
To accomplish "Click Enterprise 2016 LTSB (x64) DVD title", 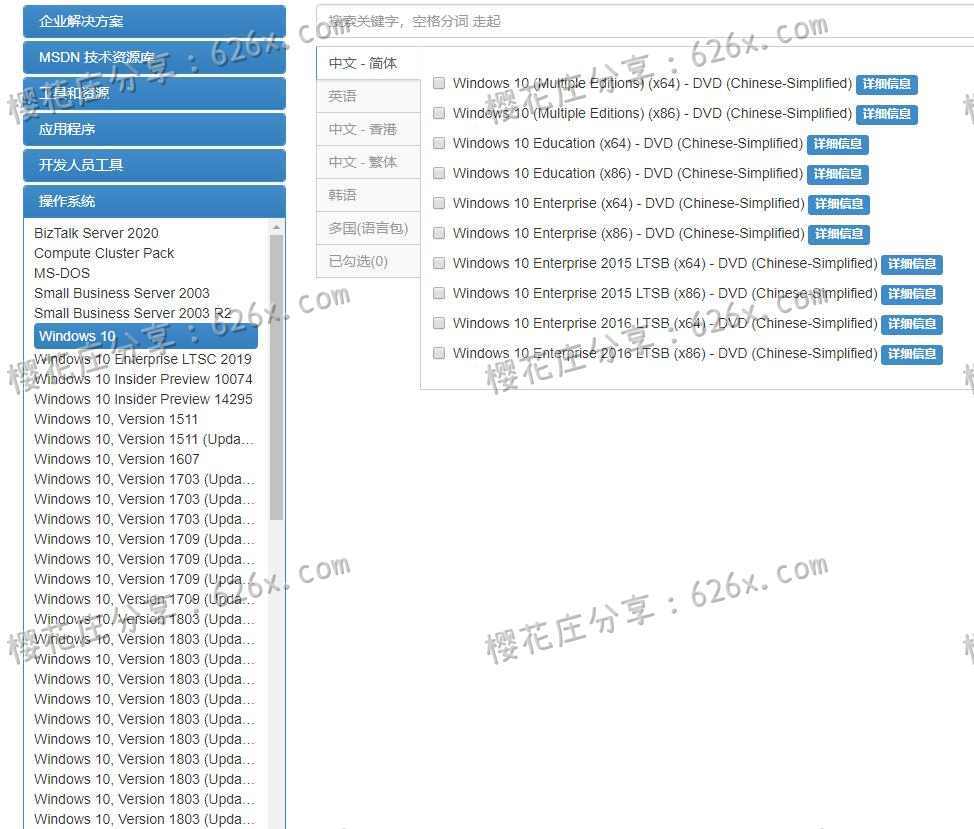I will (665, 324).
